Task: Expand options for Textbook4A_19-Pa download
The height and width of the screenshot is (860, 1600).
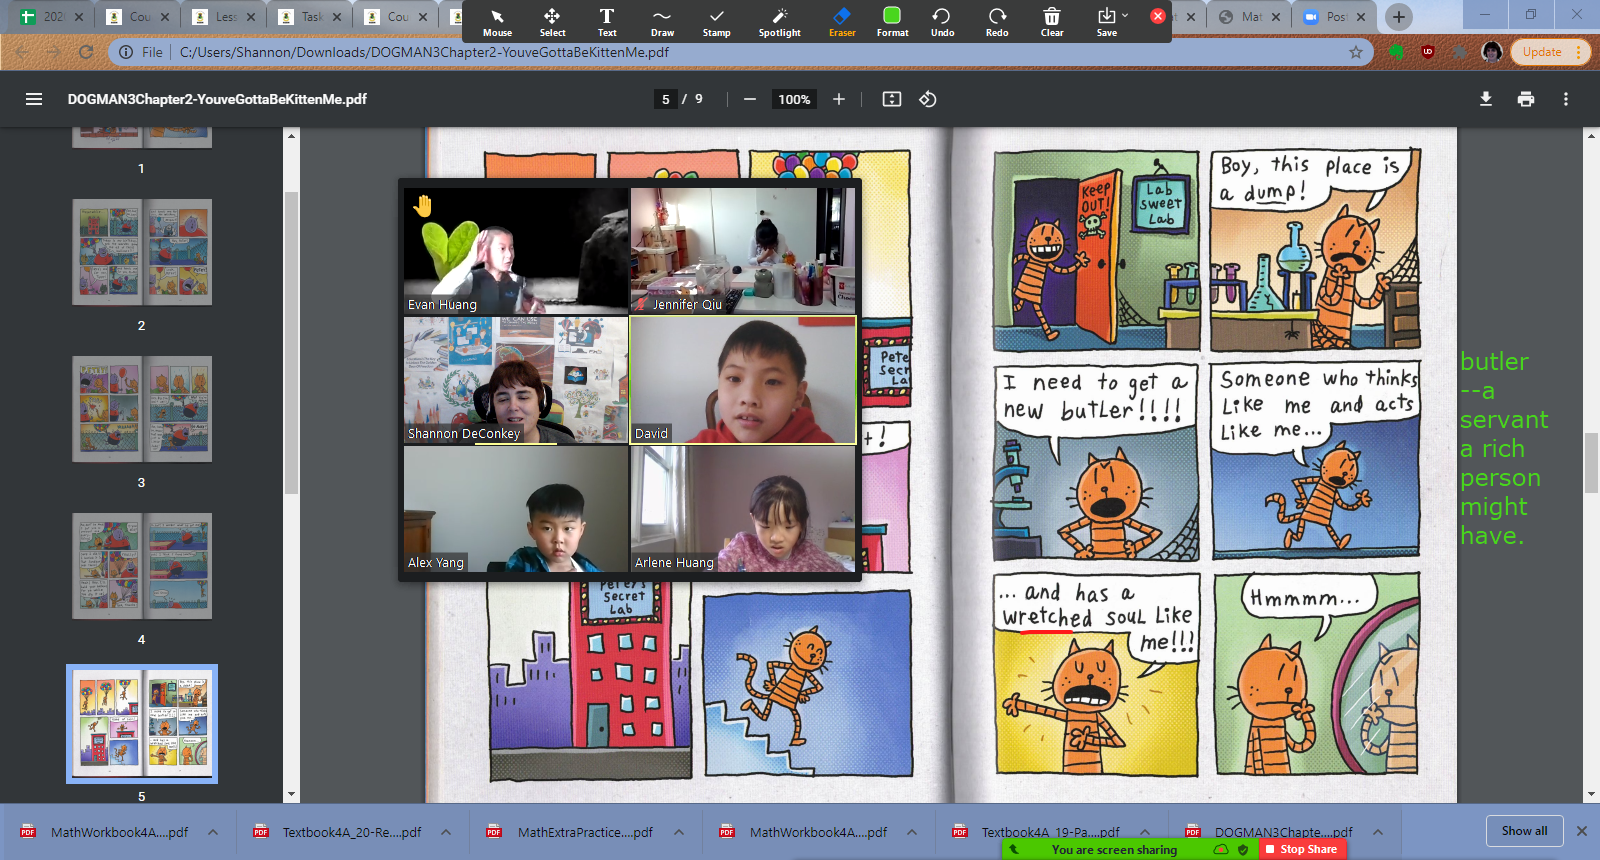Action: [x=1145, y=832]
